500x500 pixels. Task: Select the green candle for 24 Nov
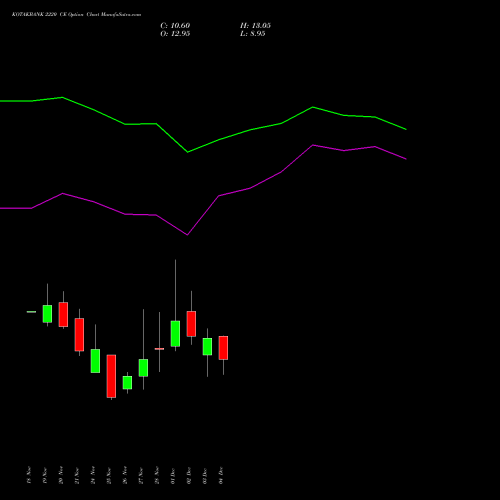coord(95,361)
